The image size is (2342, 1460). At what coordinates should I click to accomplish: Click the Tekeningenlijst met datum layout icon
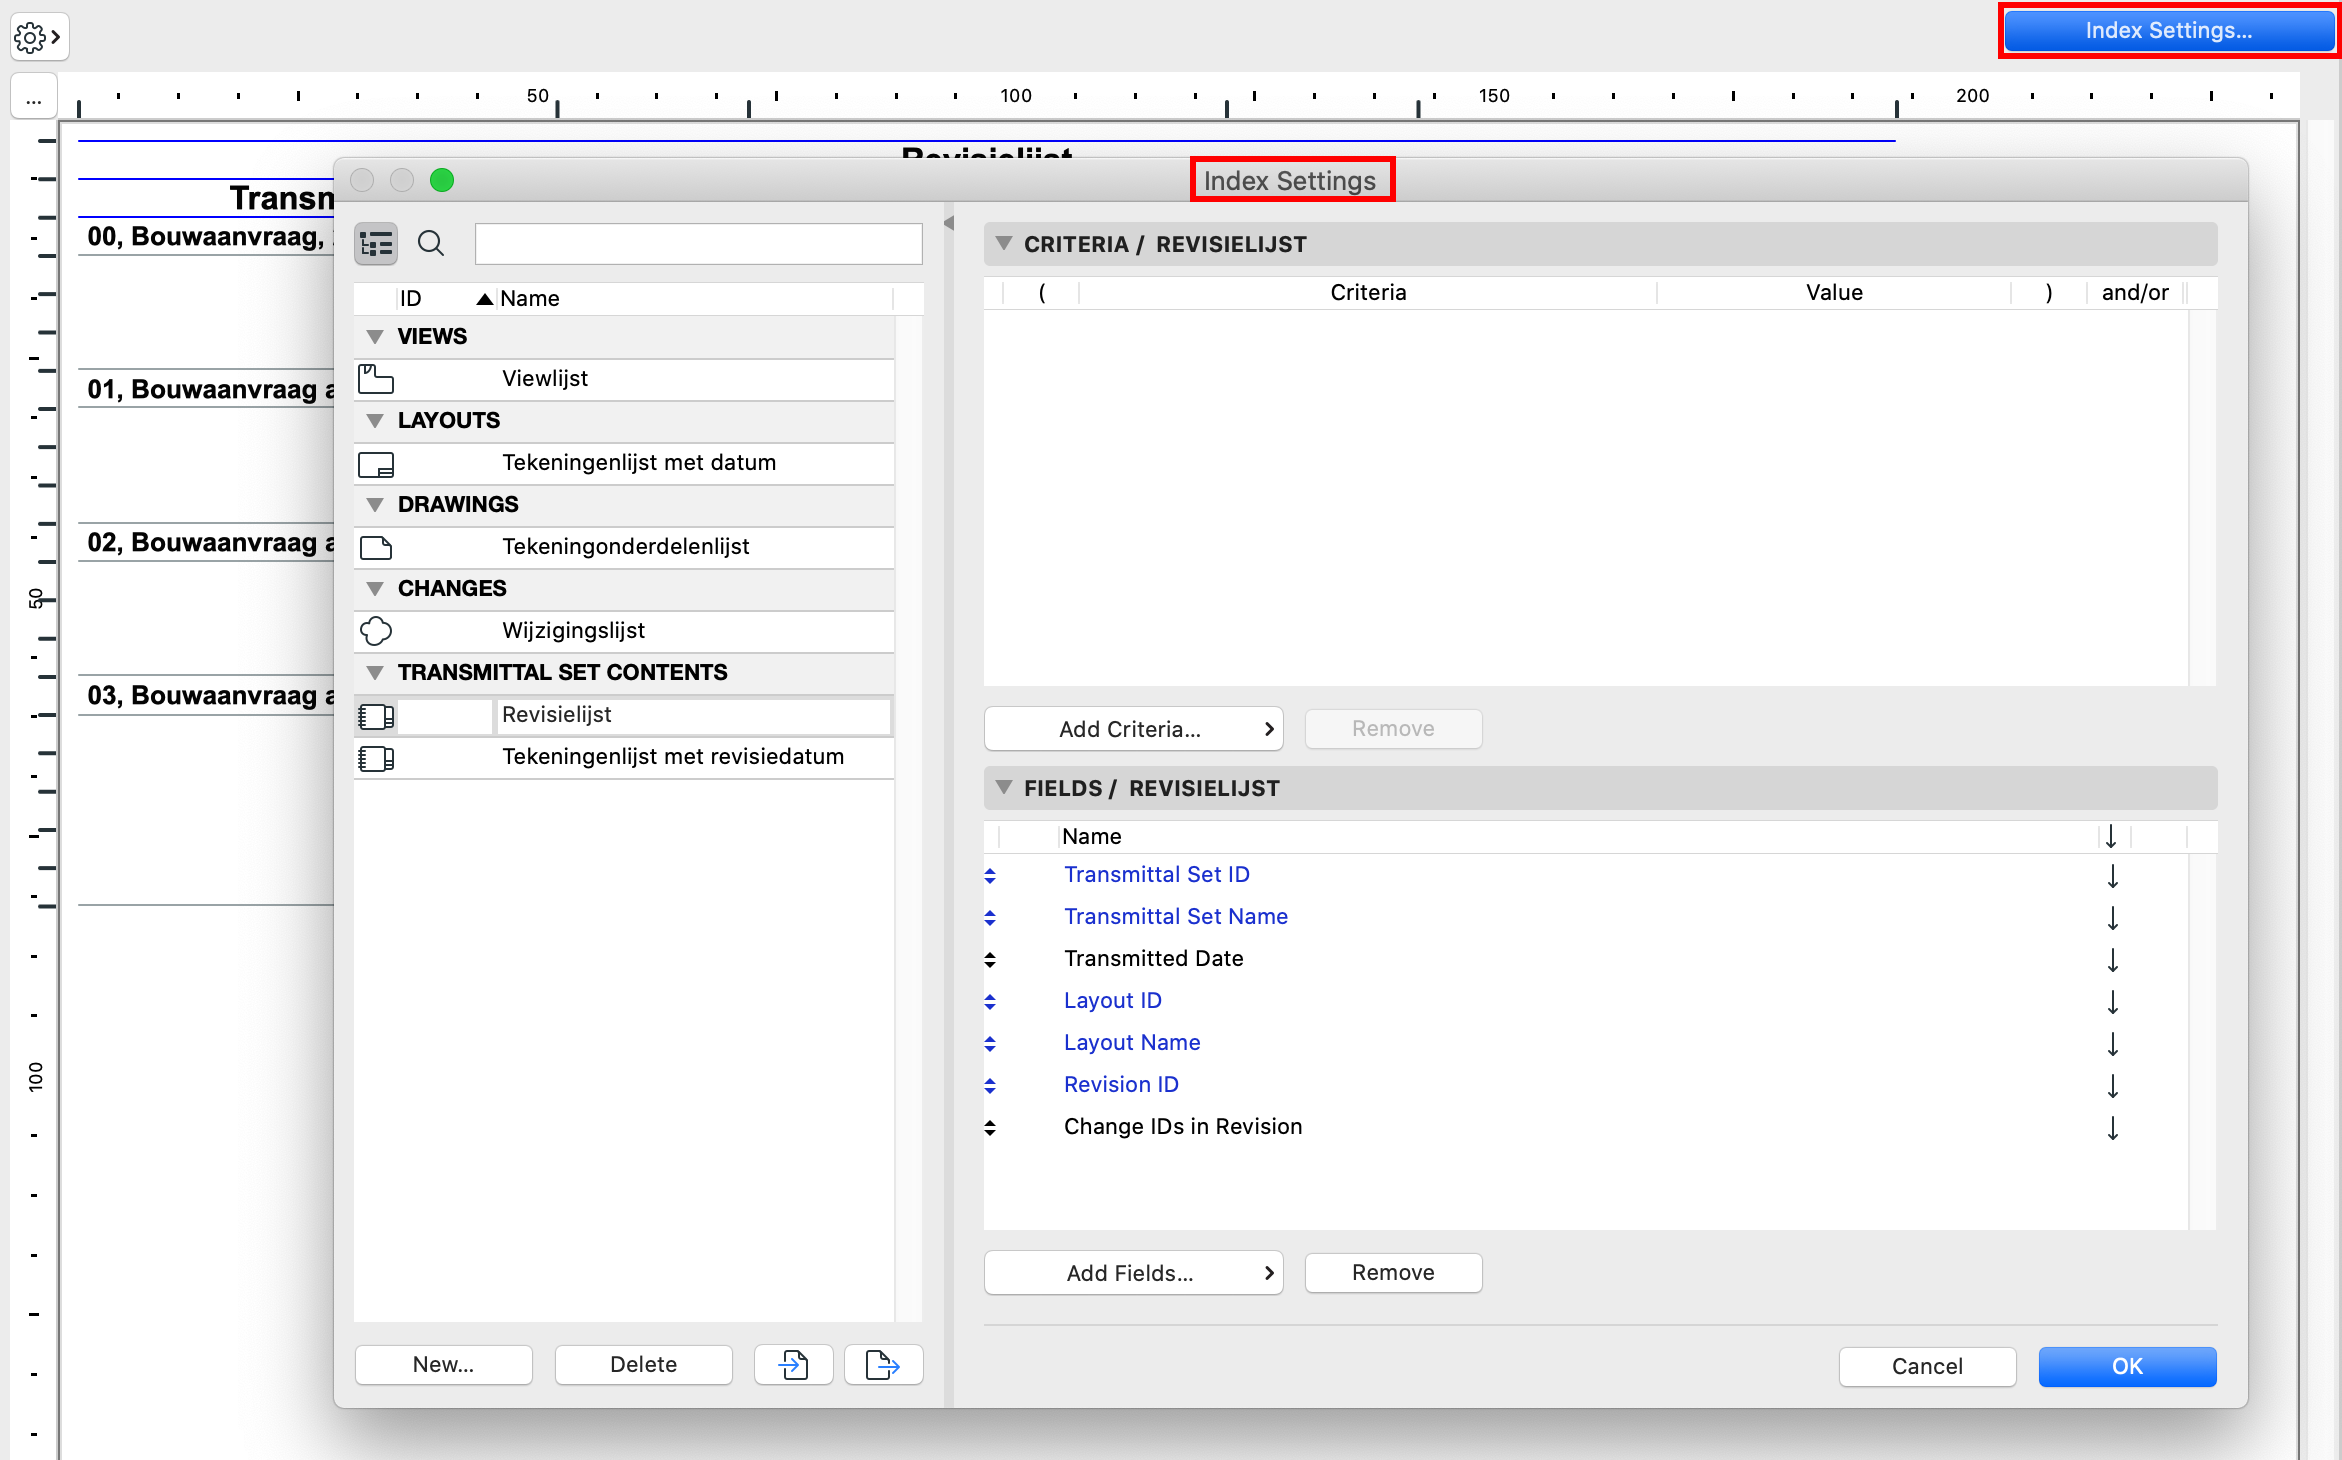[x=376, y=463]
